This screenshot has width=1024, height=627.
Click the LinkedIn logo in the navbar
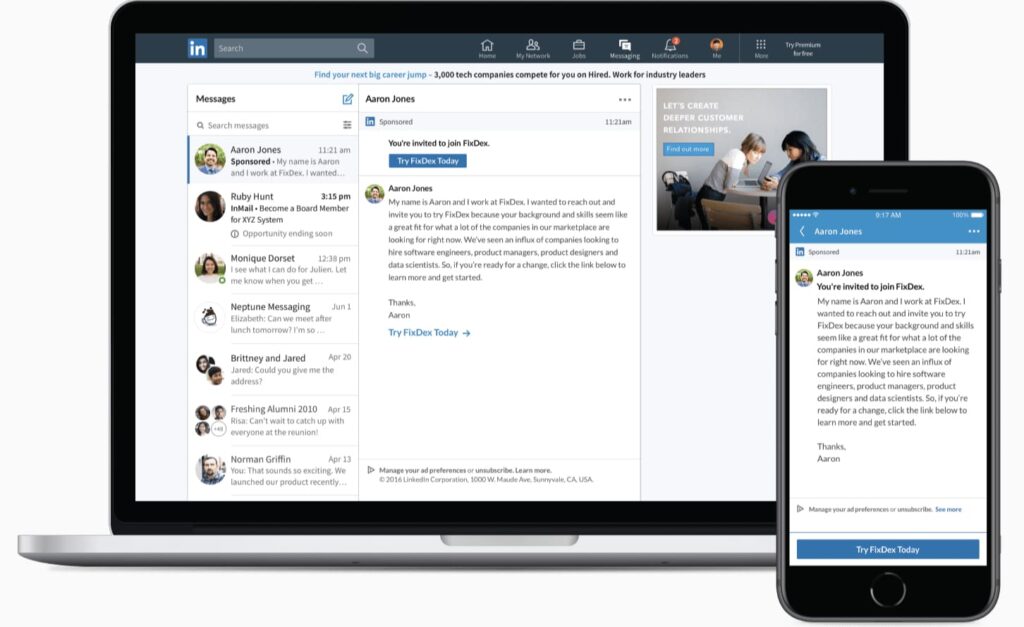(x=197, y=48)
